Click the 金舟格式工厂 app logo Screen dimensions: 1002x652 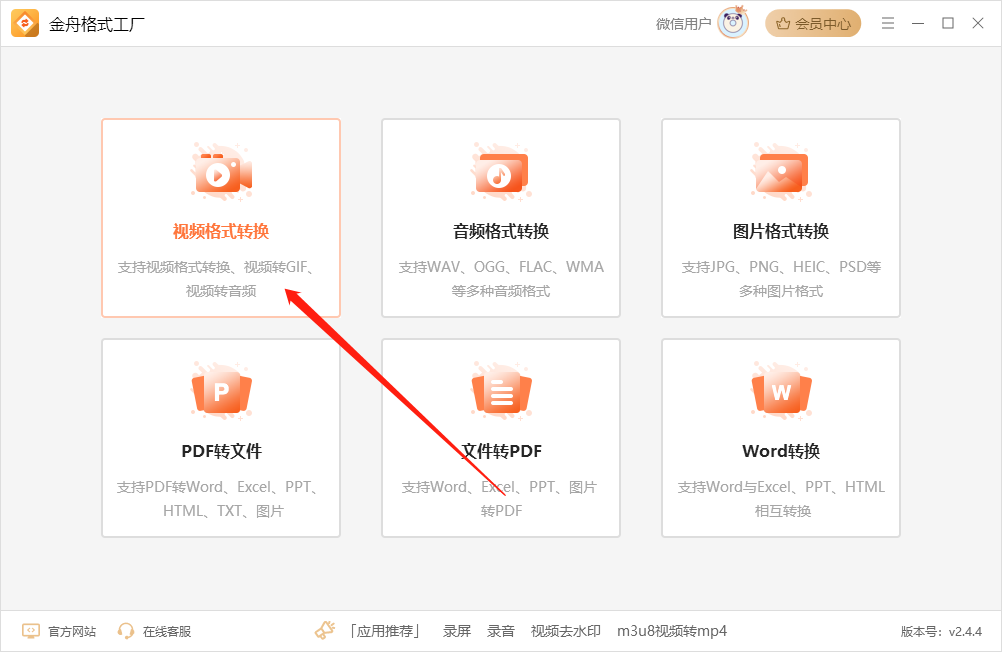(25, 24)
